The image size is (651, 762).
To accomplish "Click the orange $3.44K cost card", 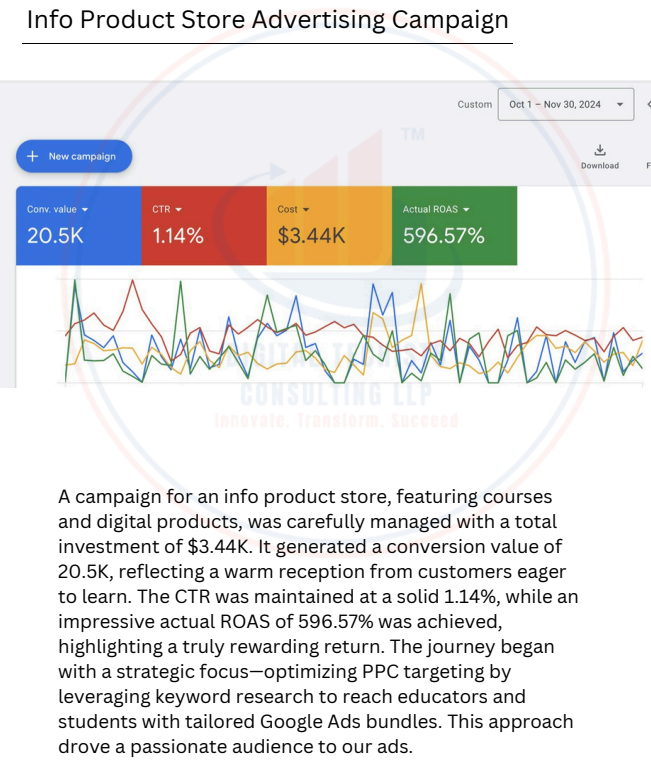I will click(x=329, y=226).
